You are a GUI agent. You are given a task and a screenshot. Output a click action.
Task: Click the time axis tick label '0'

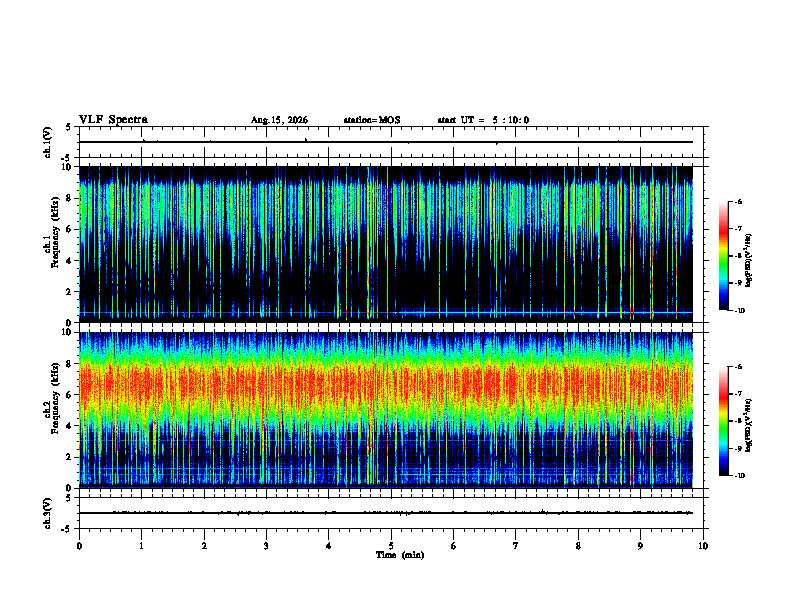point(79,546)
